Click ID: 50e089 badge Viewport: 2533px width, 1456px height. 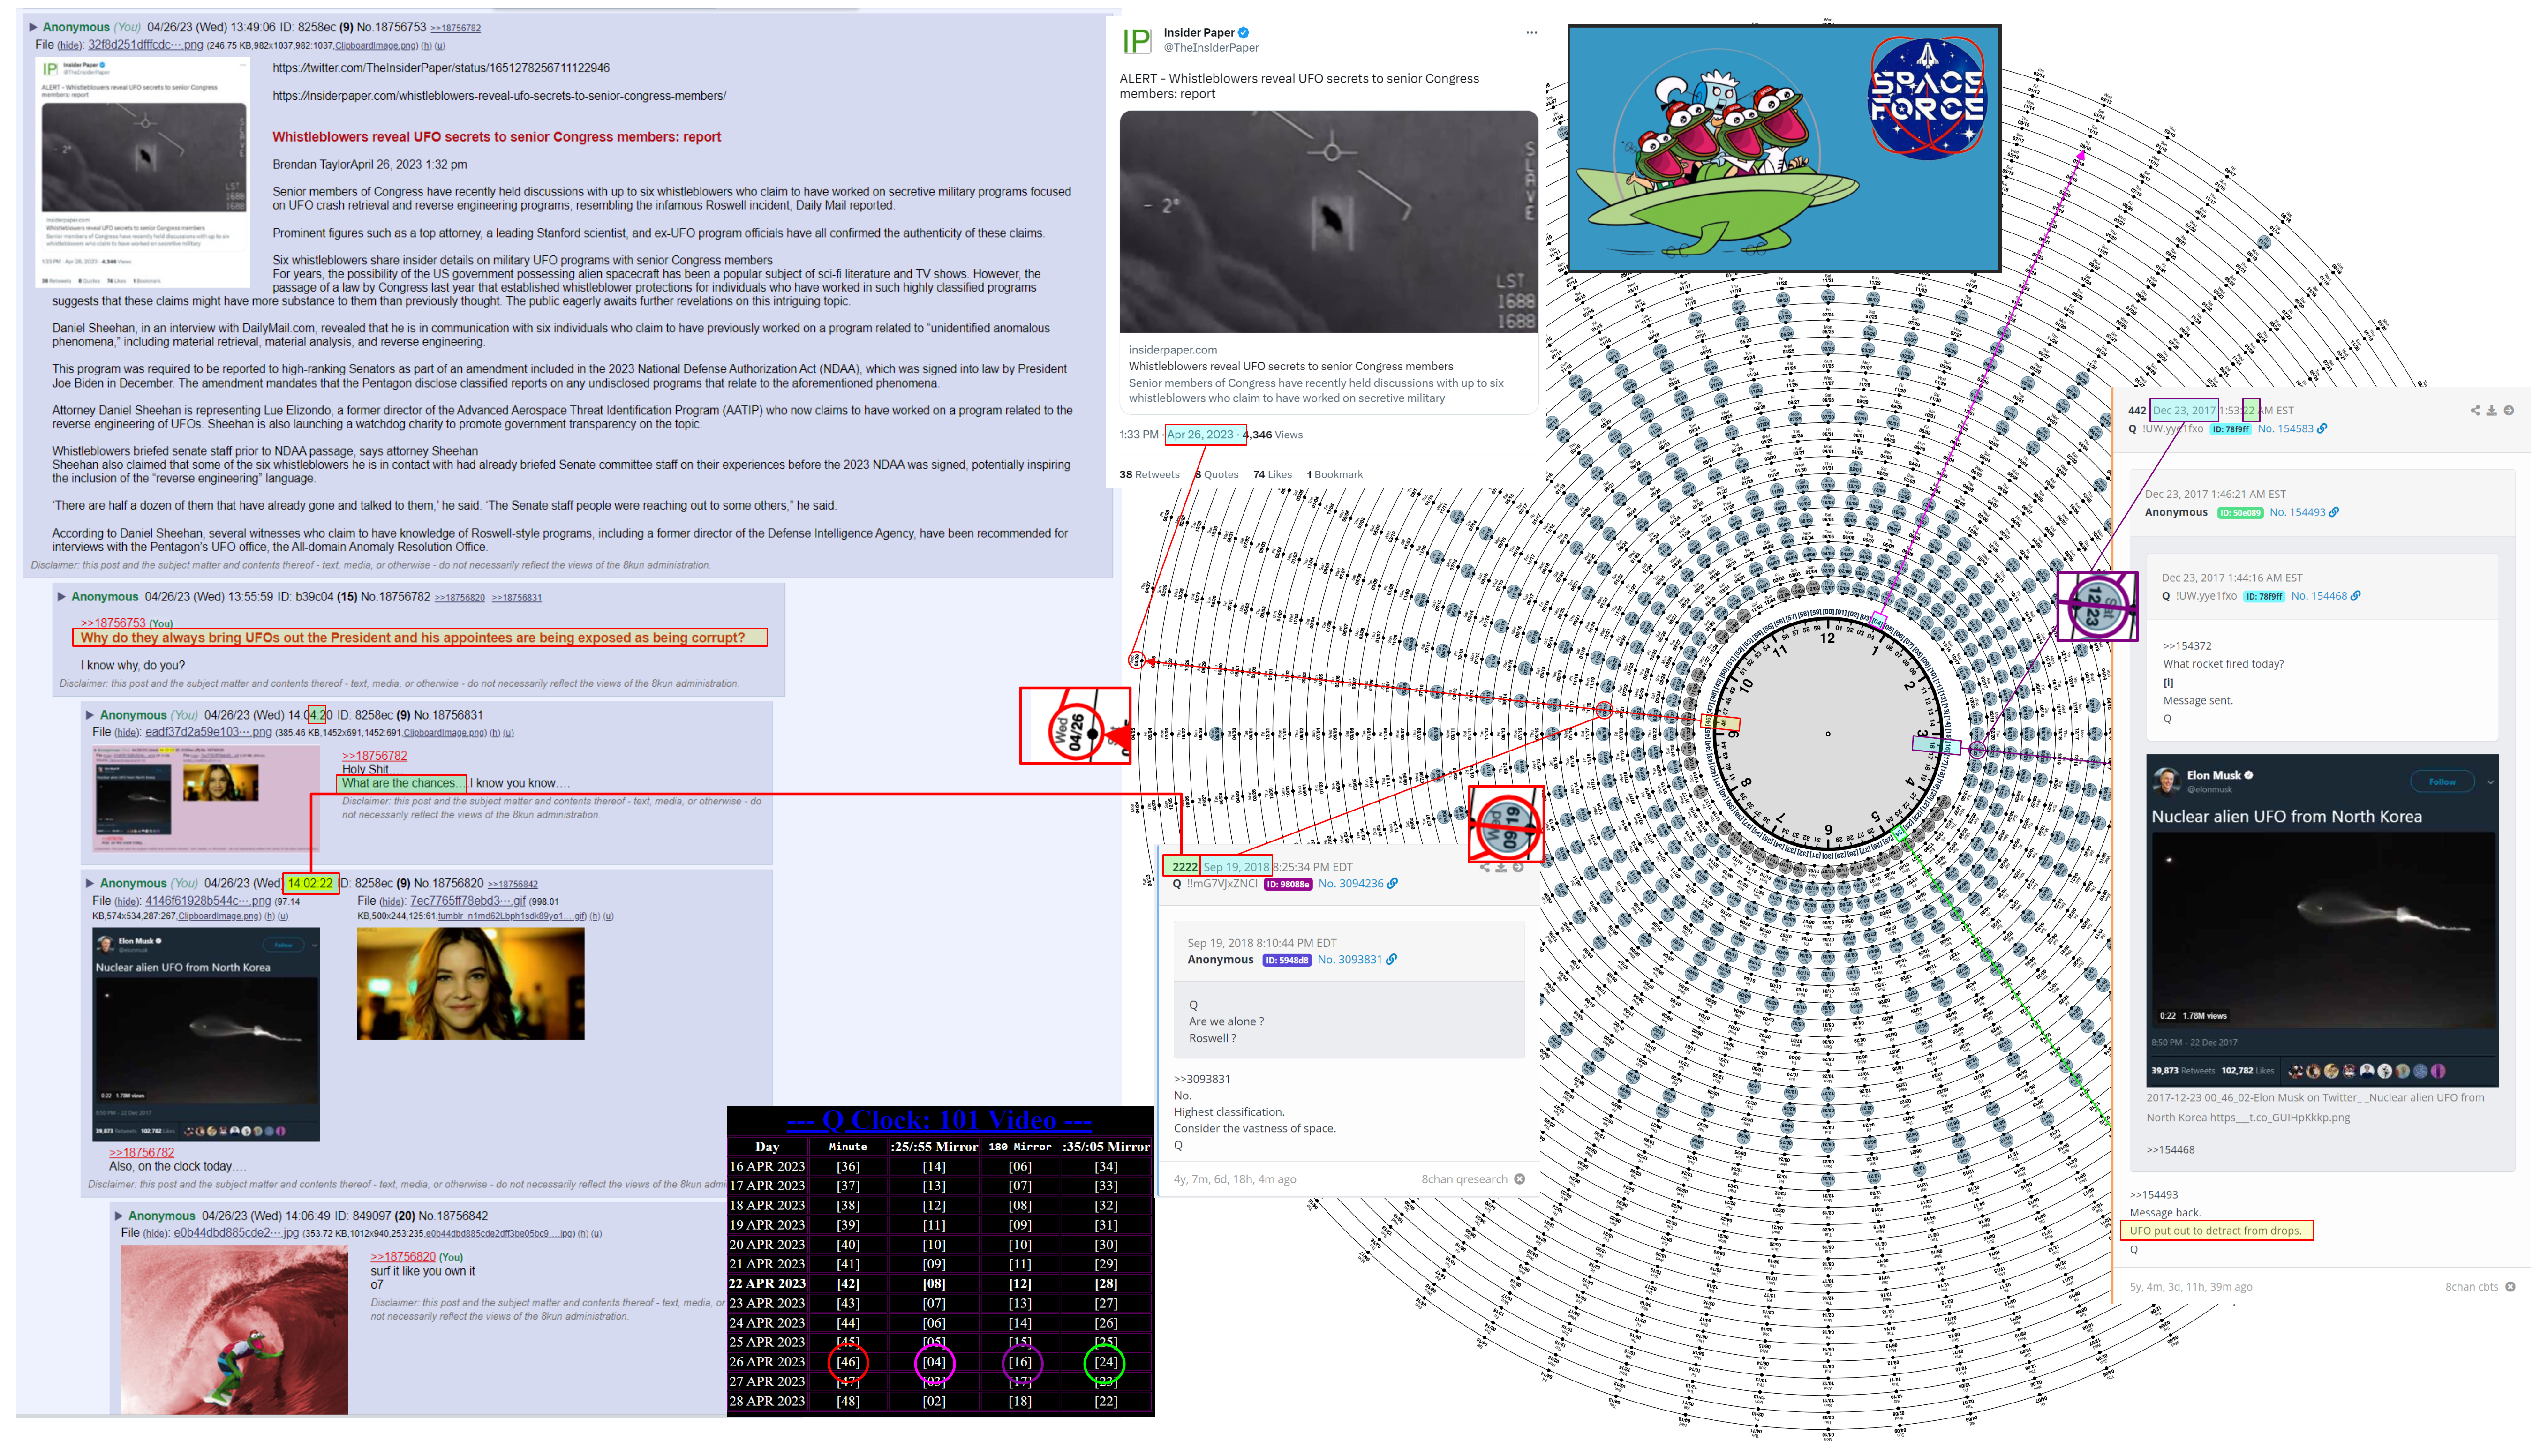tap(2240, 513)
